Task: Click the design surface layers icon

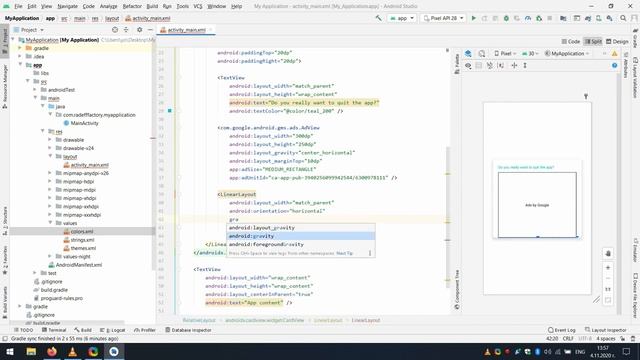Action: 468,53
